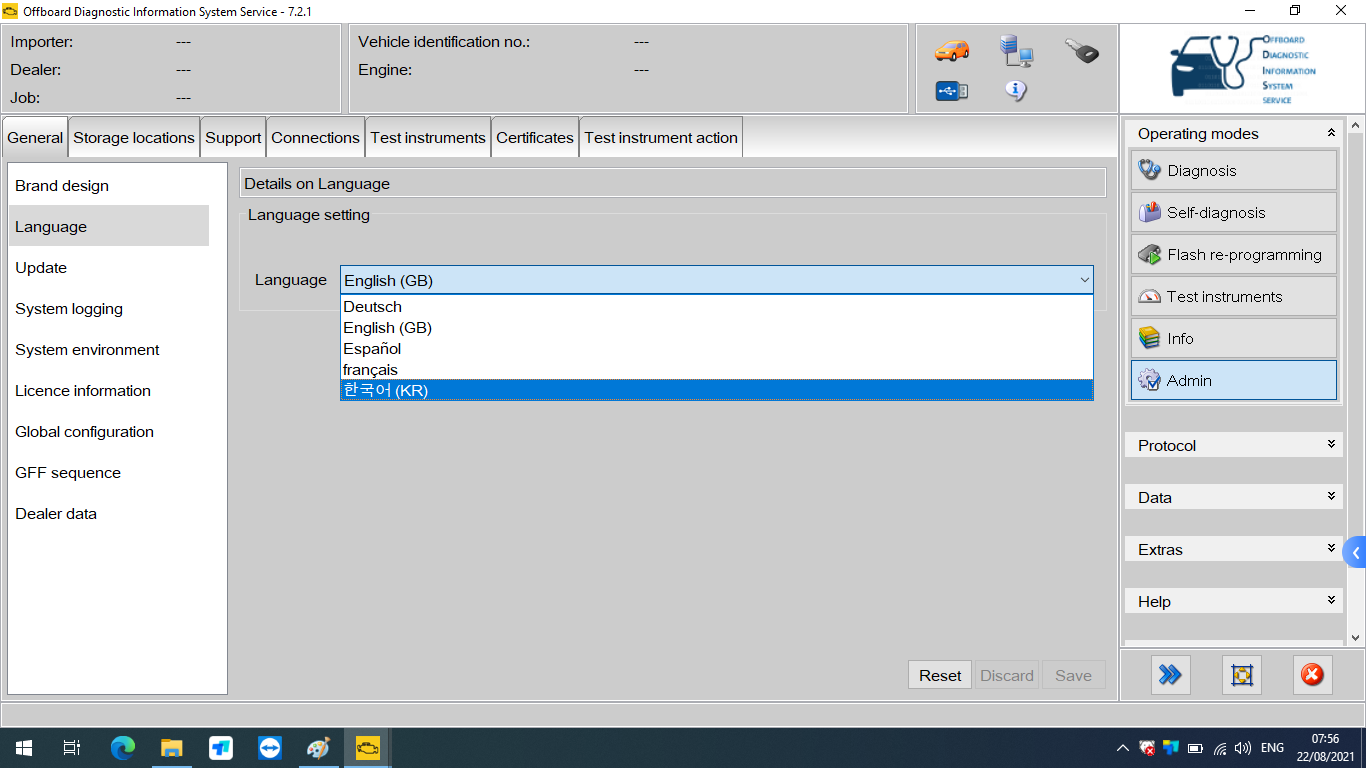Expand the Extras section
The width and height of the screenshot is (1366, 768).
pos(1233,549)
